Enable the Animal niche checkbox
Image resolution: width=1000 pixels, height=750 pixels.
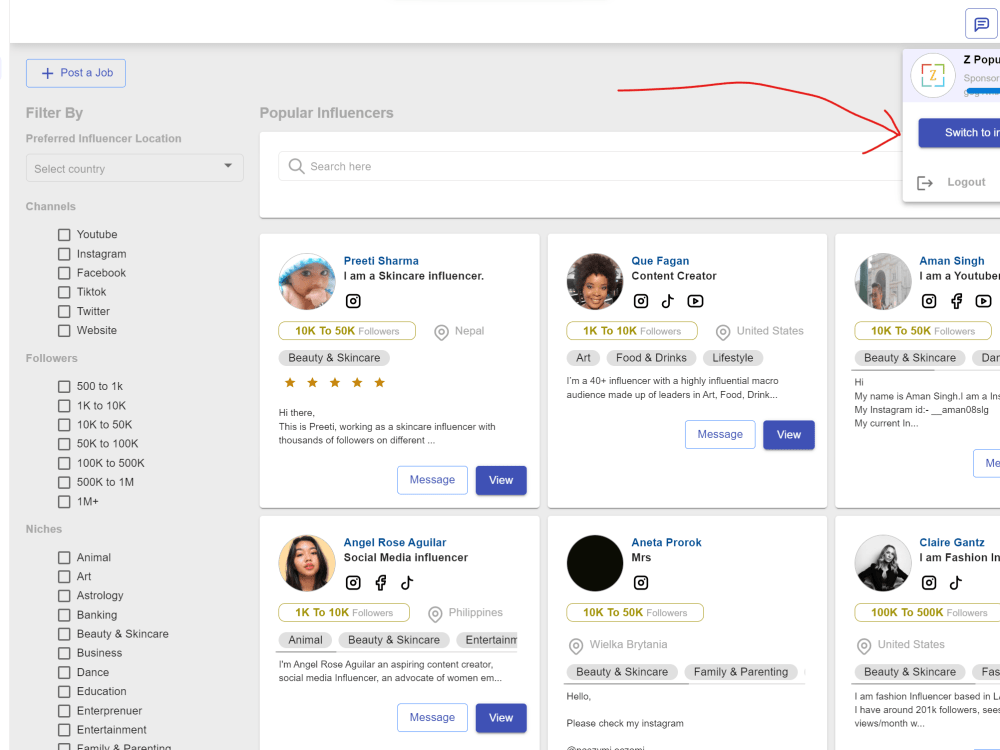tap(64, 557)
